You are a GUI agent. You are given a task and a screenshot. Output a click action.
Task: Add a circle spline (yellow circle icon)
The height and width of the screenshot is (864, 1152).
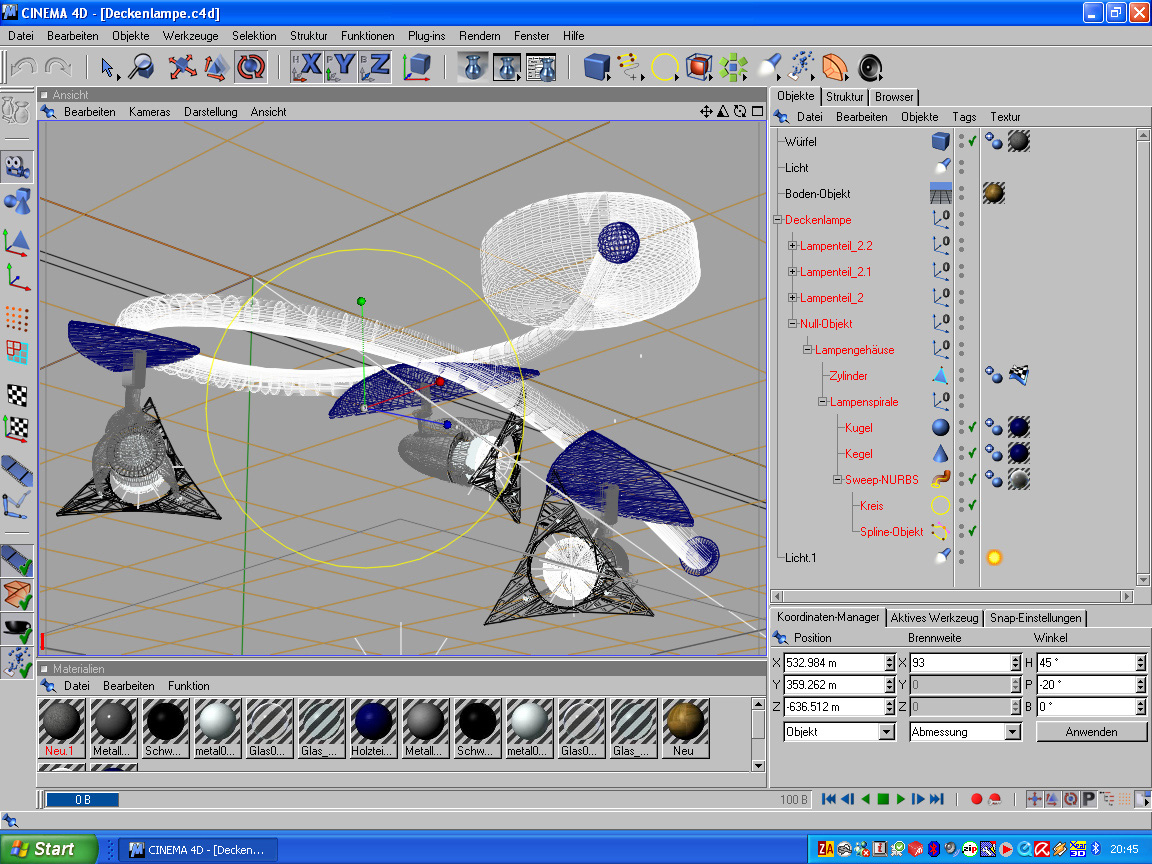click(x=664, y=67)
